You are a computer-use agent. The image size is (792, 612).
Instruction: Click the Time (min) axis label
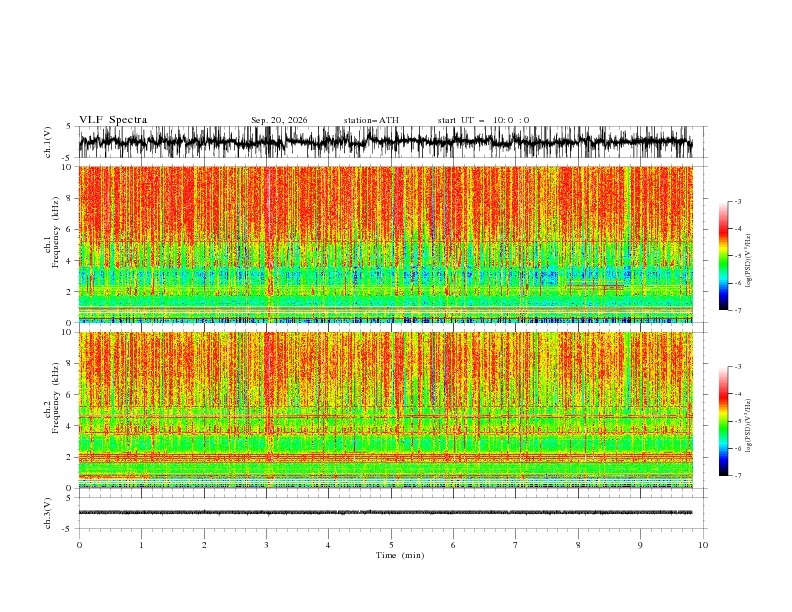400,555
